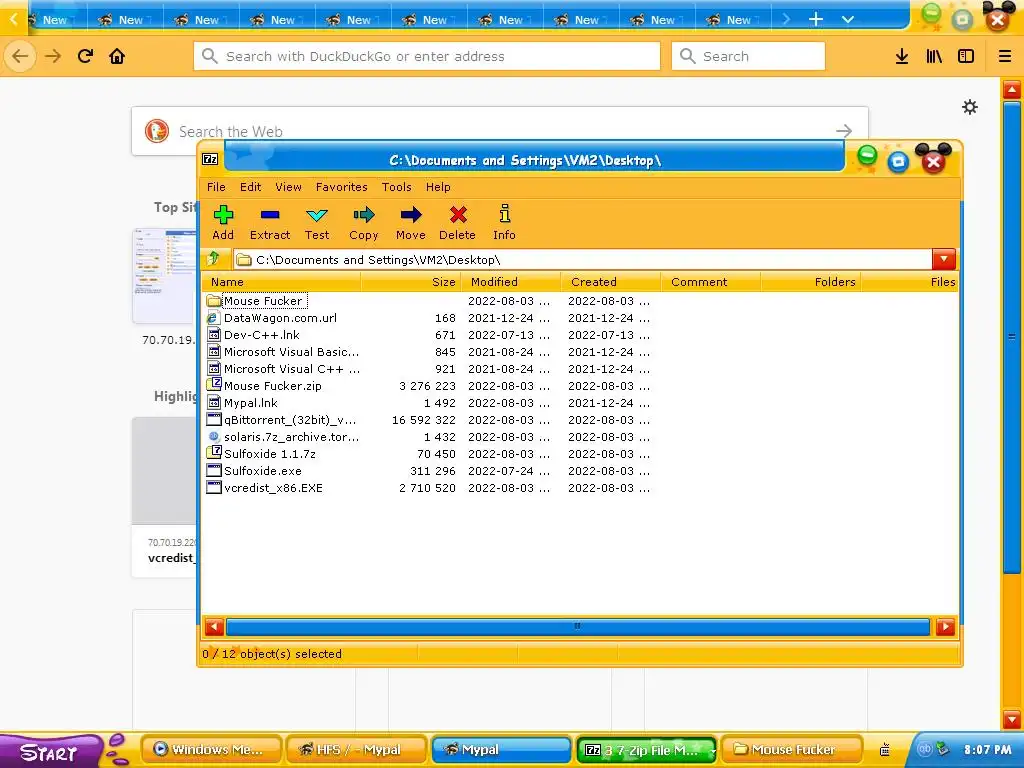Switch to HFS / - Mypal taskbar button
The image size is (1024, 768).
click(357, 750)
